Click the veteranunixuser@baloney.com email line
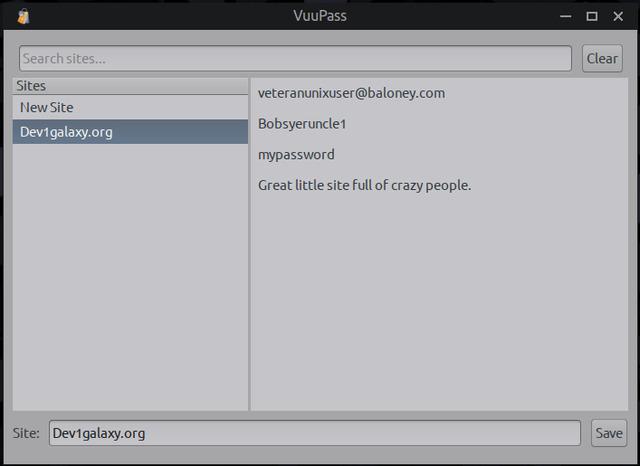 [x=351, y=93]
